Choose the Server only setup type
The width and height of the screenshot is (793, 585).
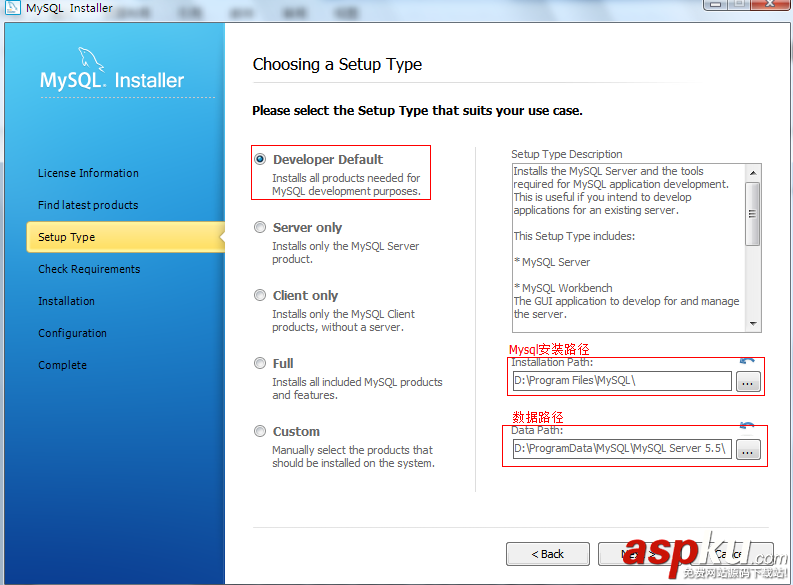coord(260,228)
